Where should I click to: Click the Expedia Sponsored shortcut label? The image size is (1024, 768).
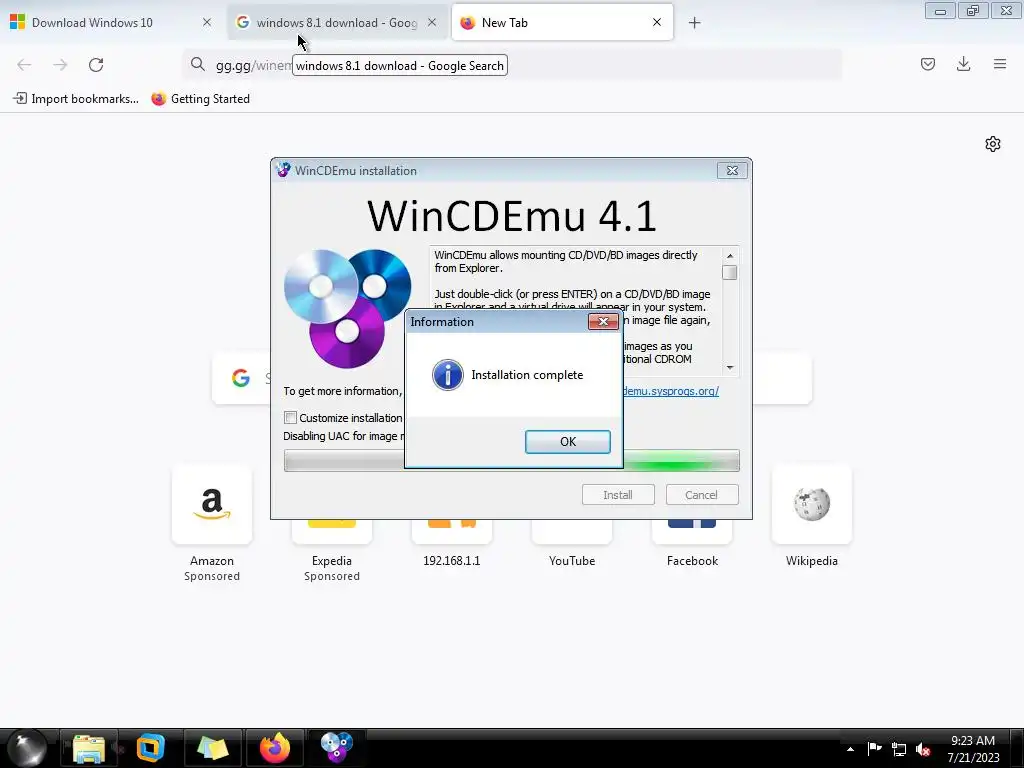332,568
